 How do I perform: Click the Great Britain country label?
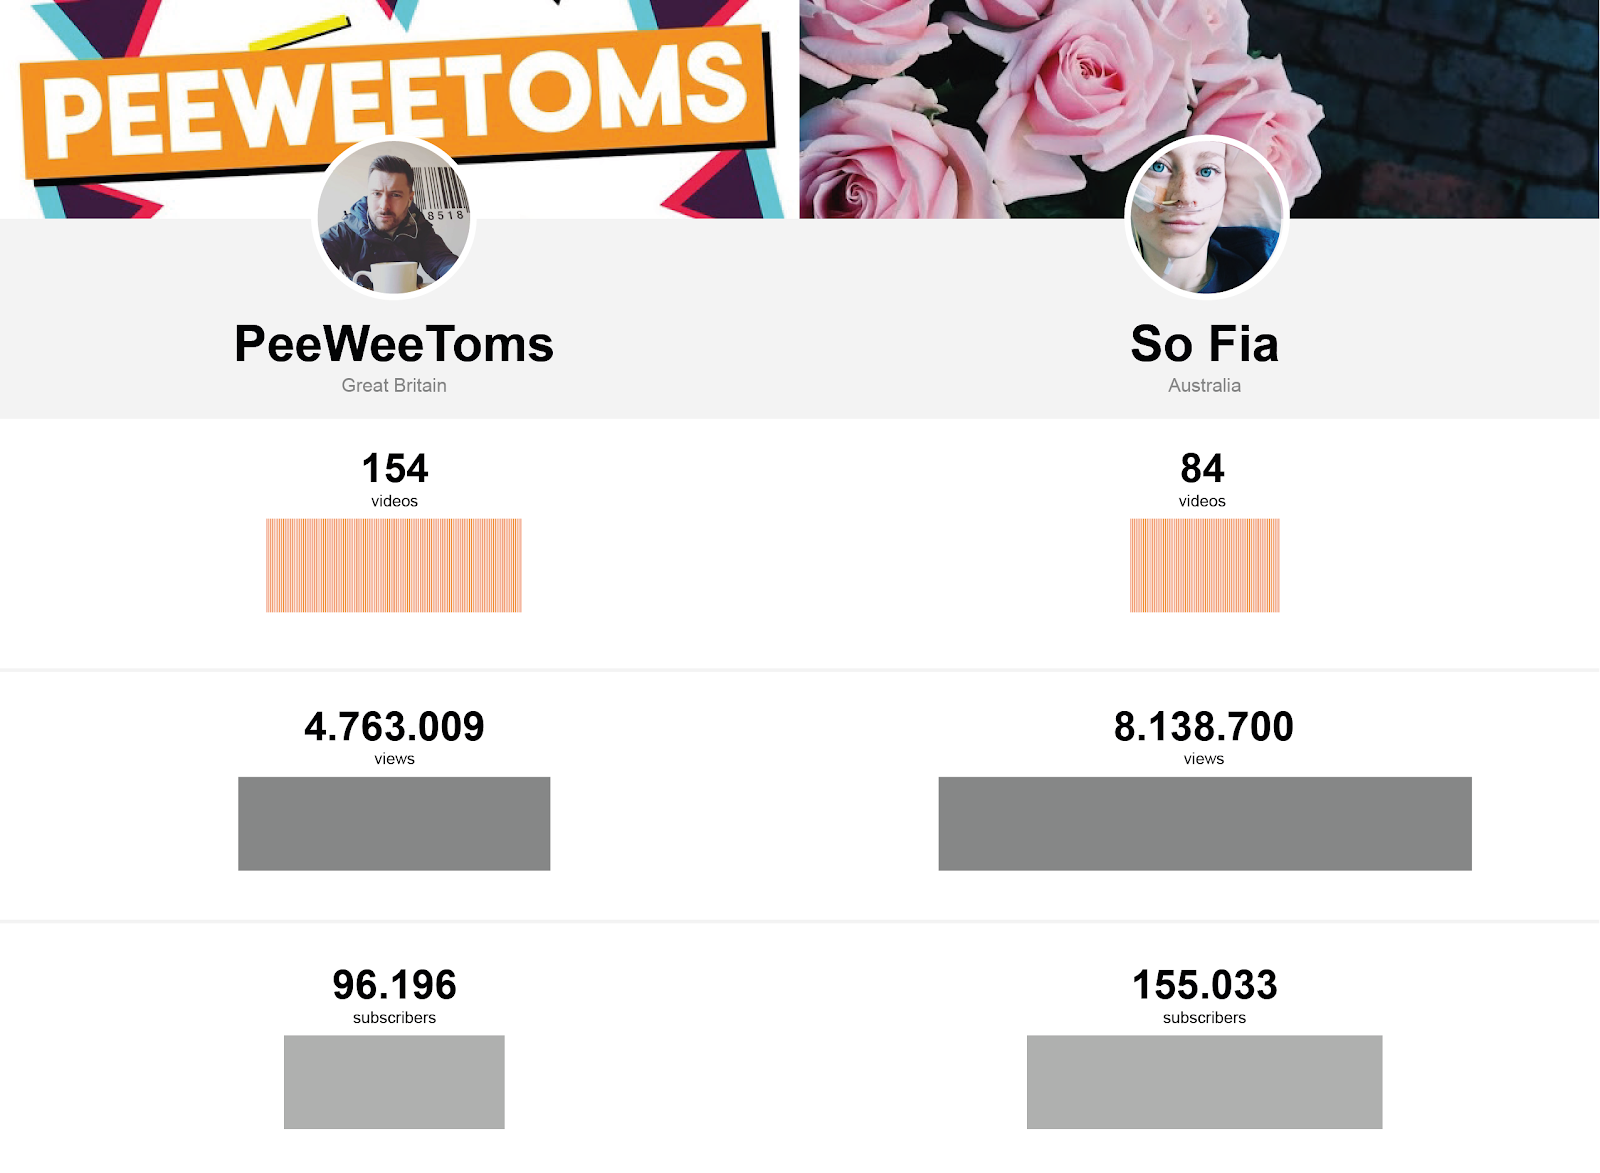pyautogui.click(x=394, y=385)
